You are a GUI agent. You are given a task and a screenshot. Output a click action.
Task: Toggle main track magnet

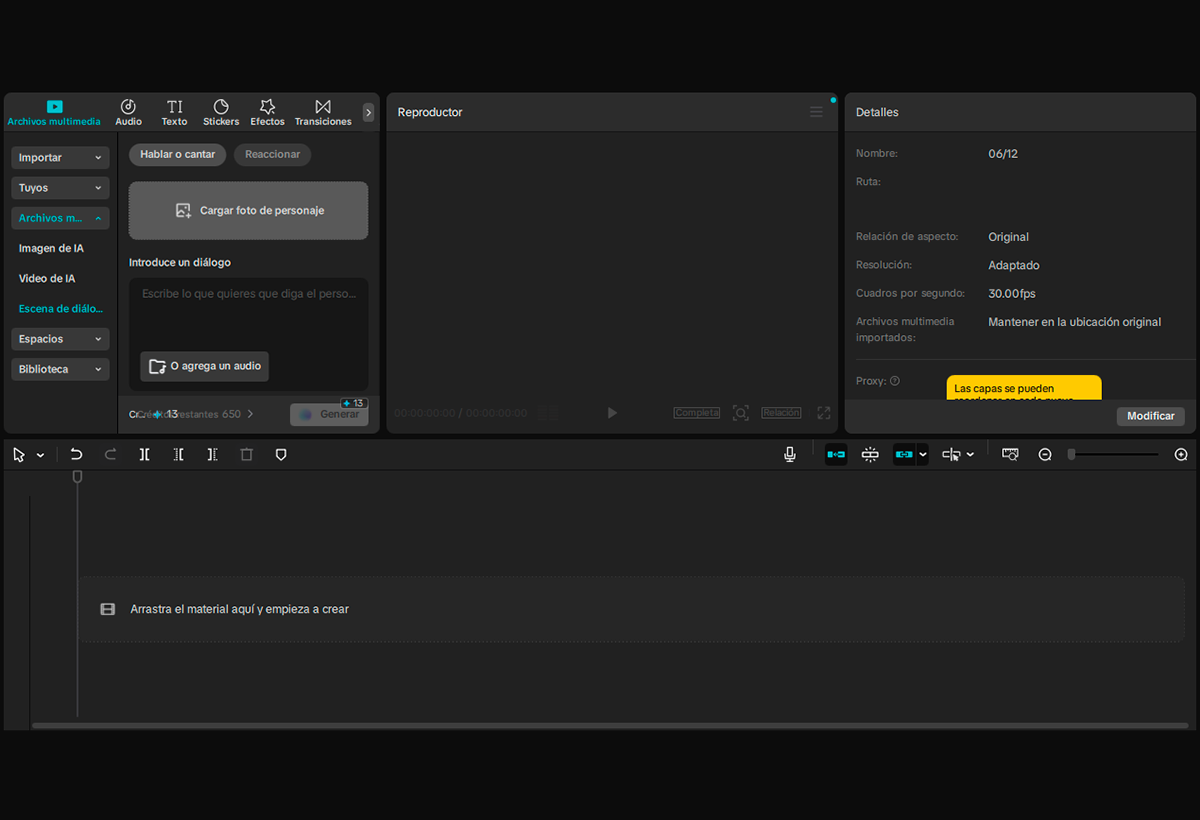coord(836,455)
